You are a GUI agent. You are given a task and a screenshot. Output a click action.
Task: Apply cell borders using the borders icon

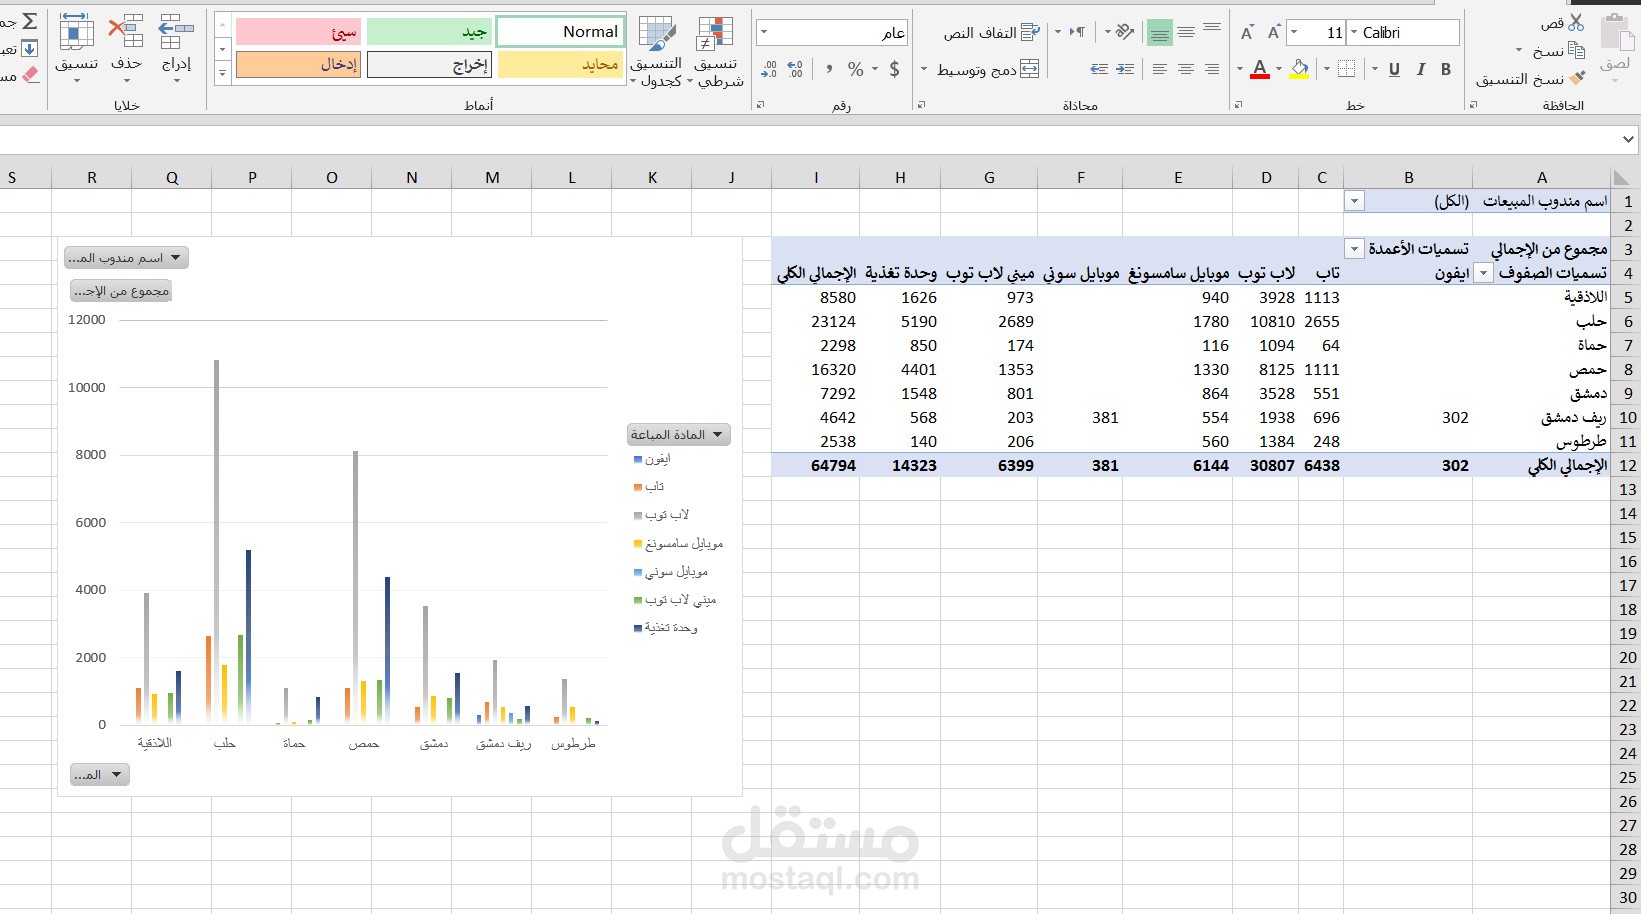pyautogui.click(x=1346, y=69)
